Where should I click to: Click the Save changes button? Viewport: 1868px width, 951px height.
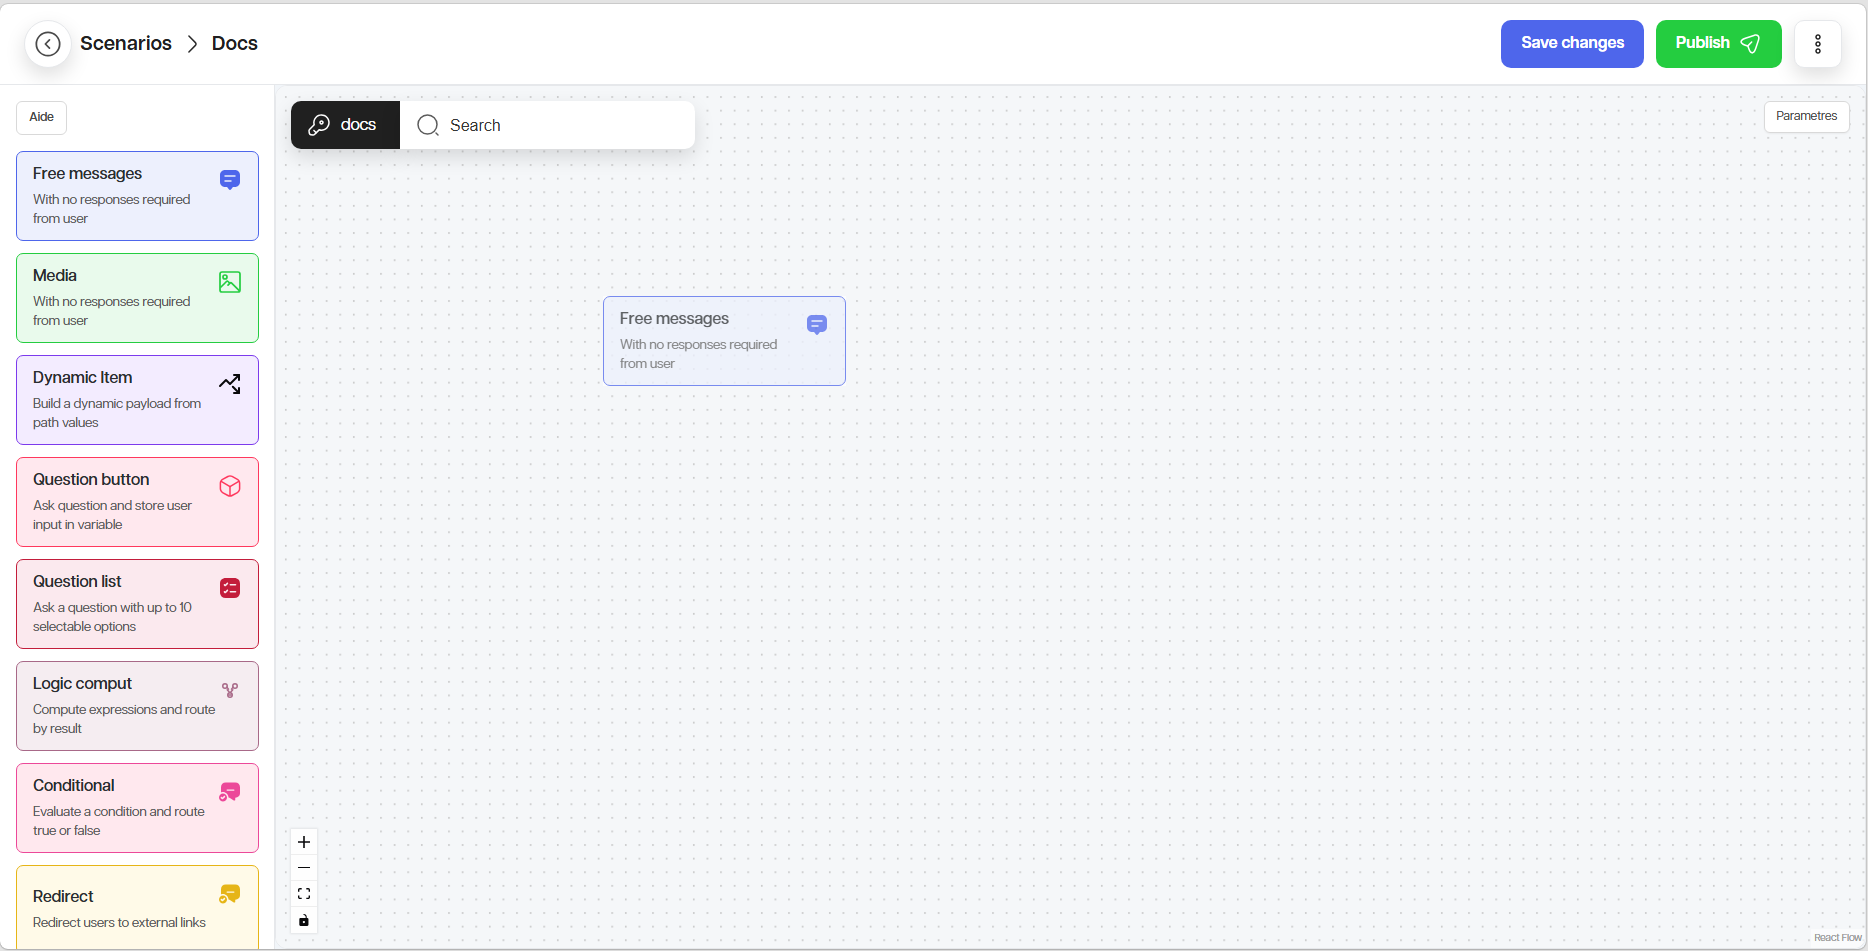click(x=1571, y=44)
